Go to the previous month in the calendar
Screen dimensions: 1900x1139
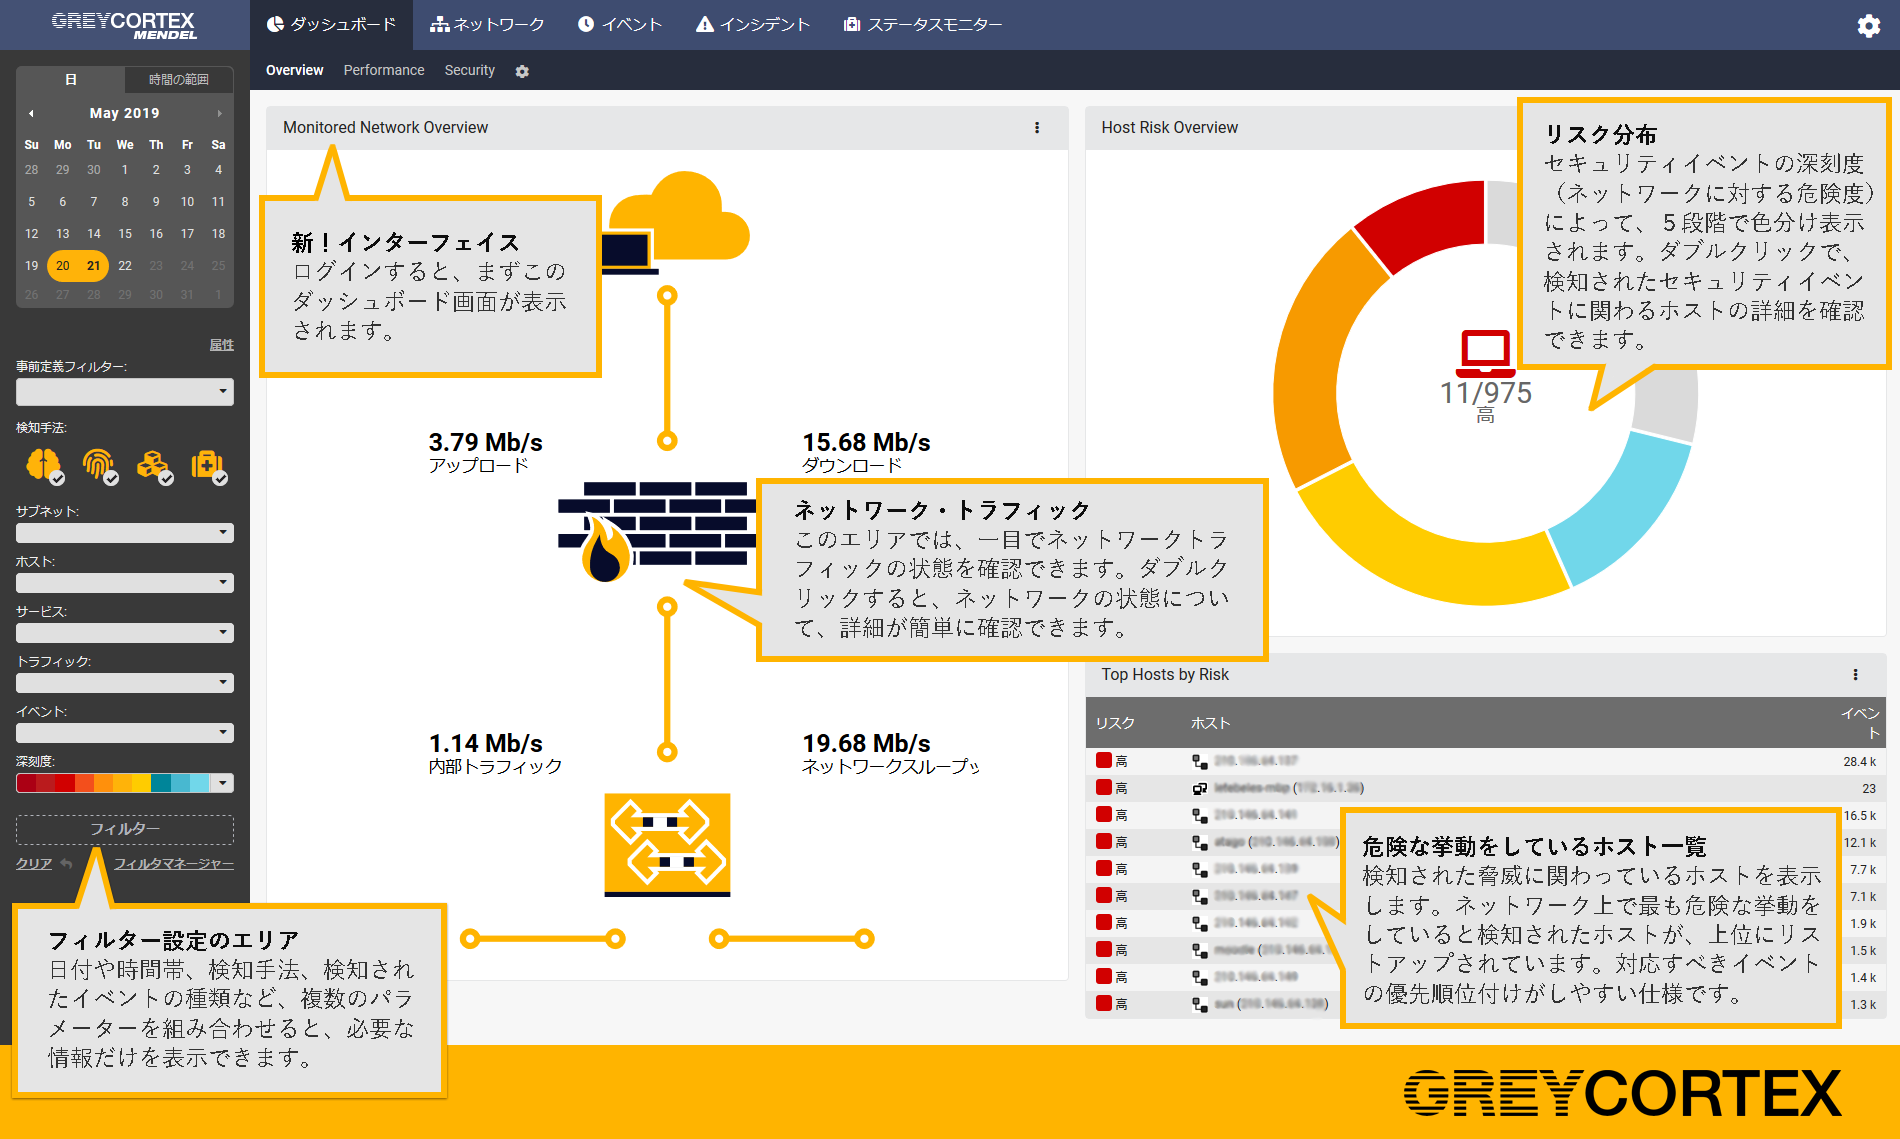pyautogui.click(x=31, y=113)
